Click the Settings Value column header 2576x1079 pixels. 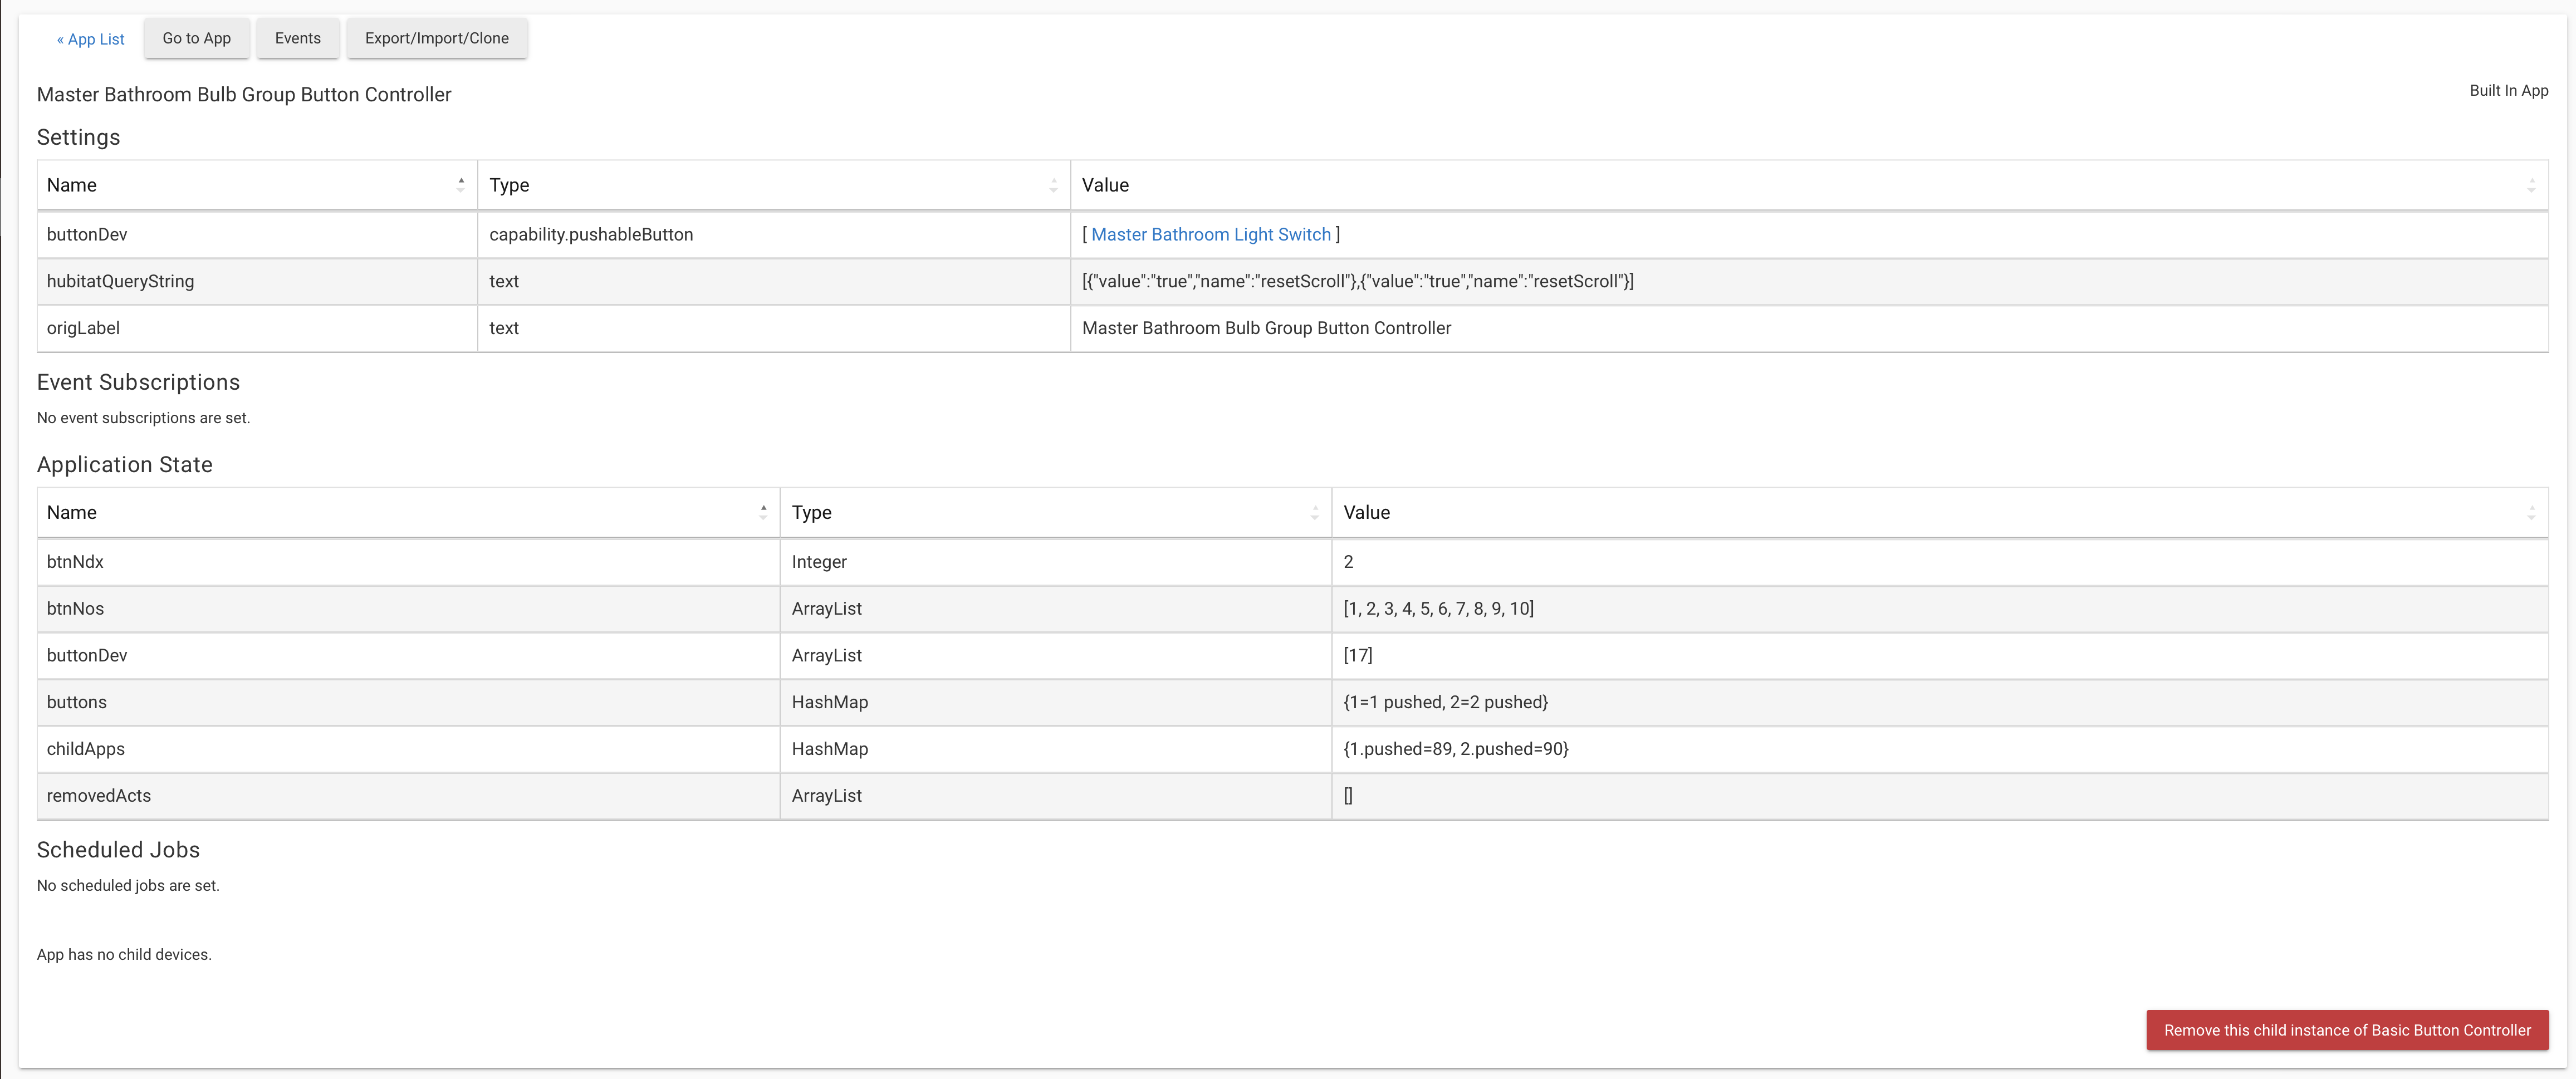click(1809, 185)
